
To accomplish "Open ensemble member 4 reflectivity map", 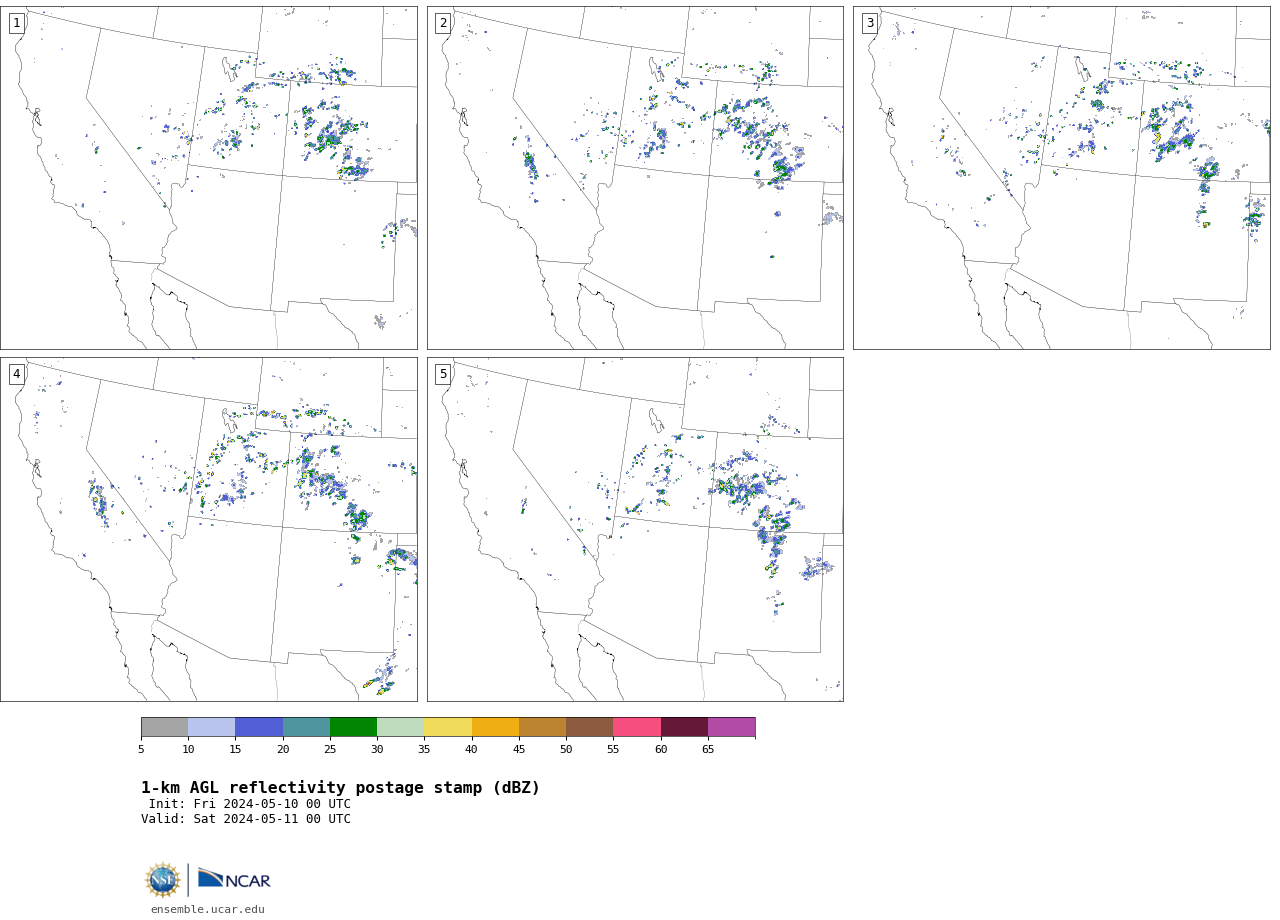I will coord(209,529).
